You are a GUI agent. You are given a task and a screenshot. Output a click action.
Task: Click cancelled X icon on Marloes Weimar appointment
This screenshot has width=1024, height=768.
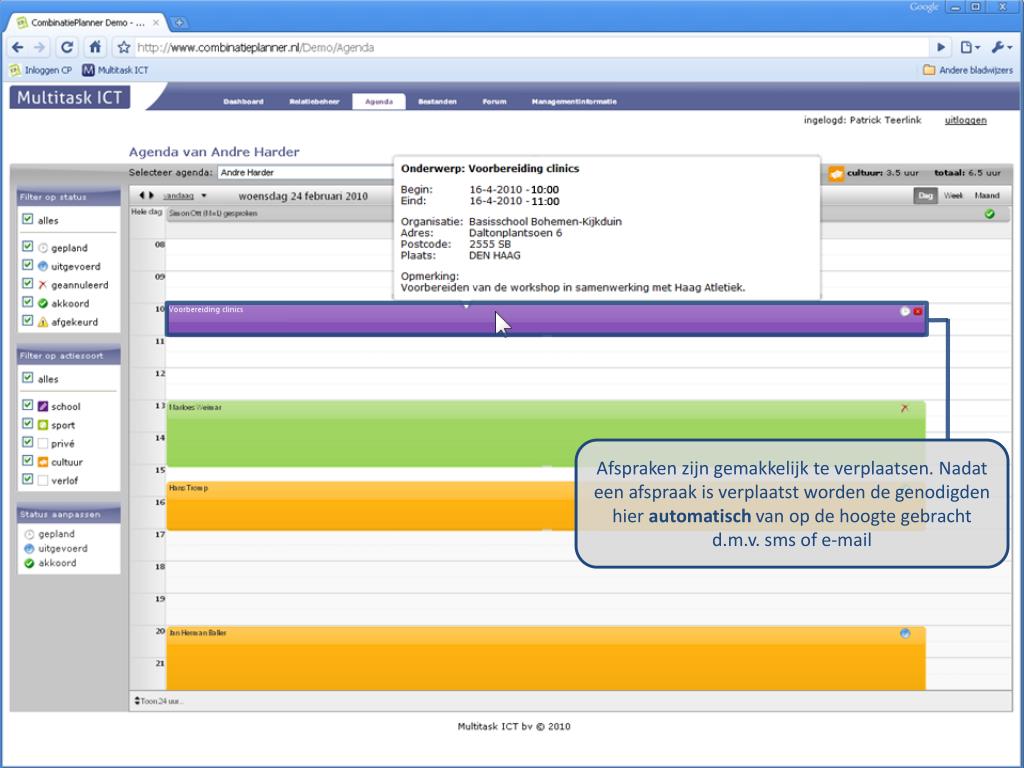[904, 408]
